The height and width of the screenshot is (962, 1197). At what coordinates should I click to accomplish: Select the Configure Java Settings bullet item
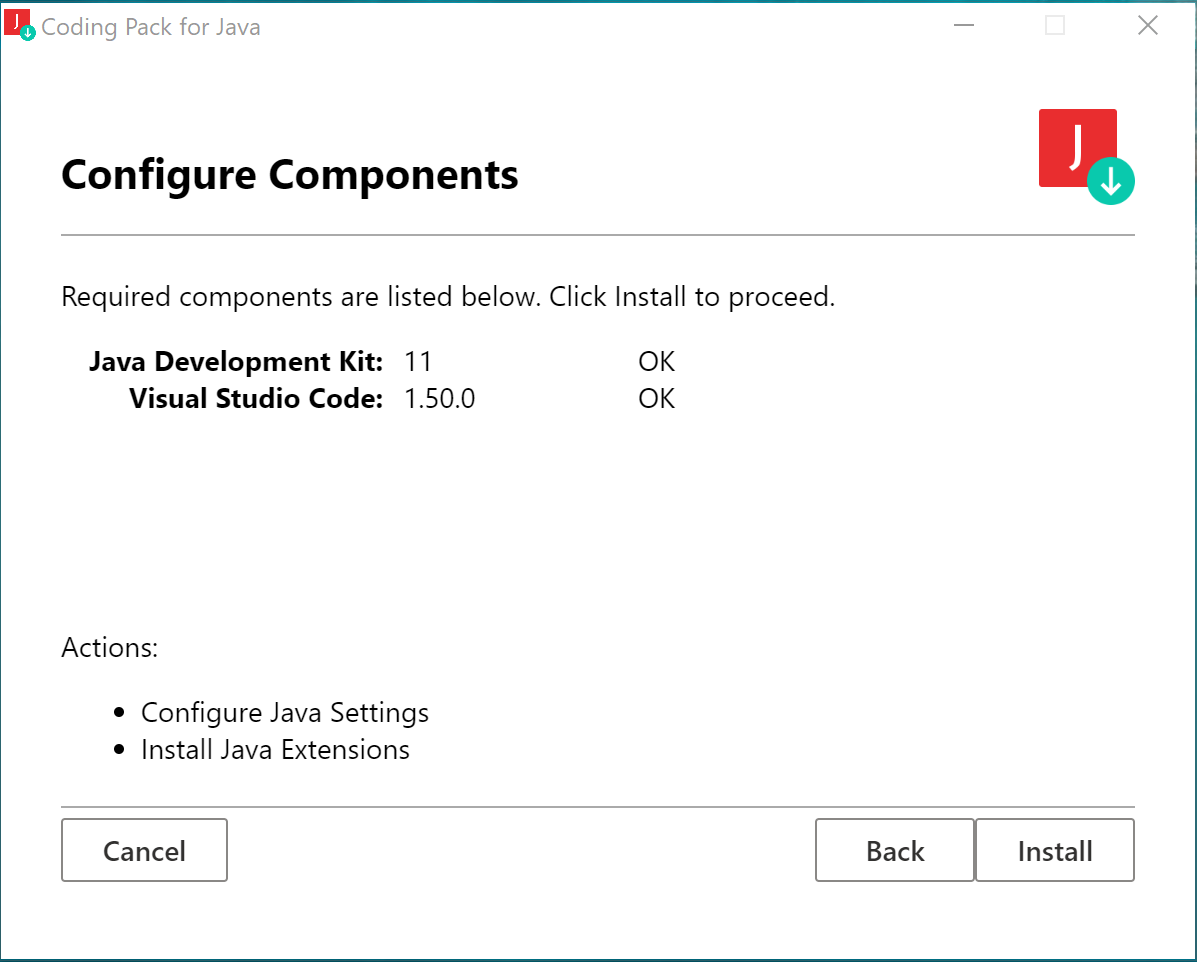(x=285, y=712)
